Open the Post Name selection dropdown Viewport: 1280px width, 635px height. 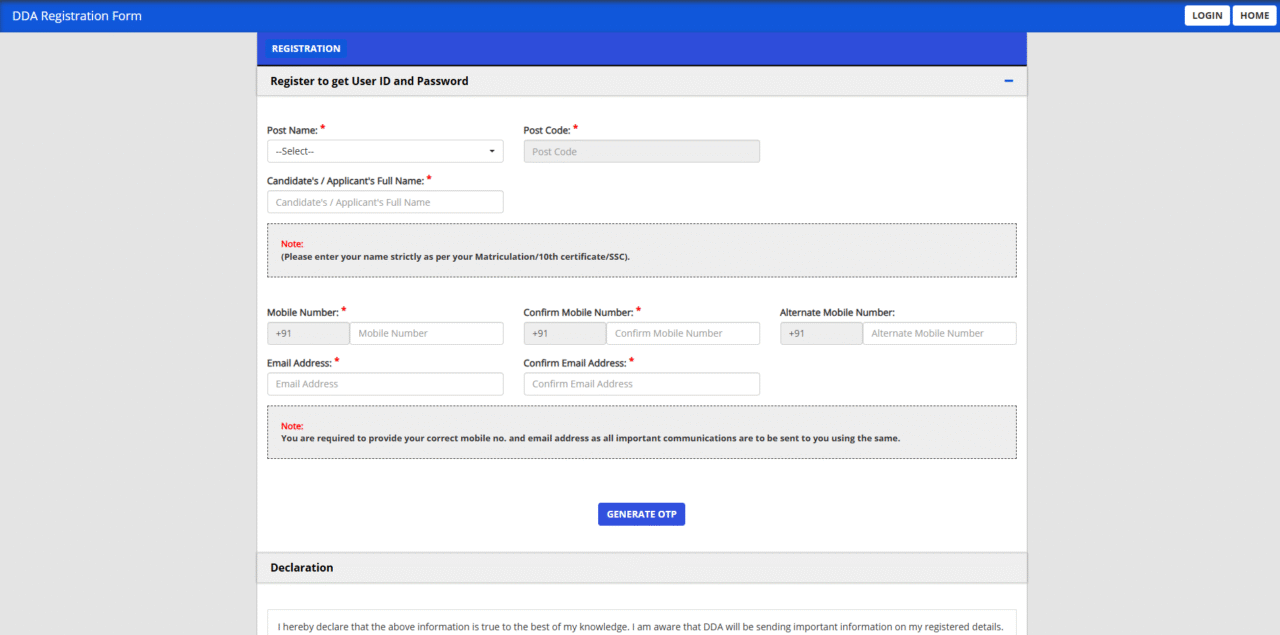coord(385,150)
